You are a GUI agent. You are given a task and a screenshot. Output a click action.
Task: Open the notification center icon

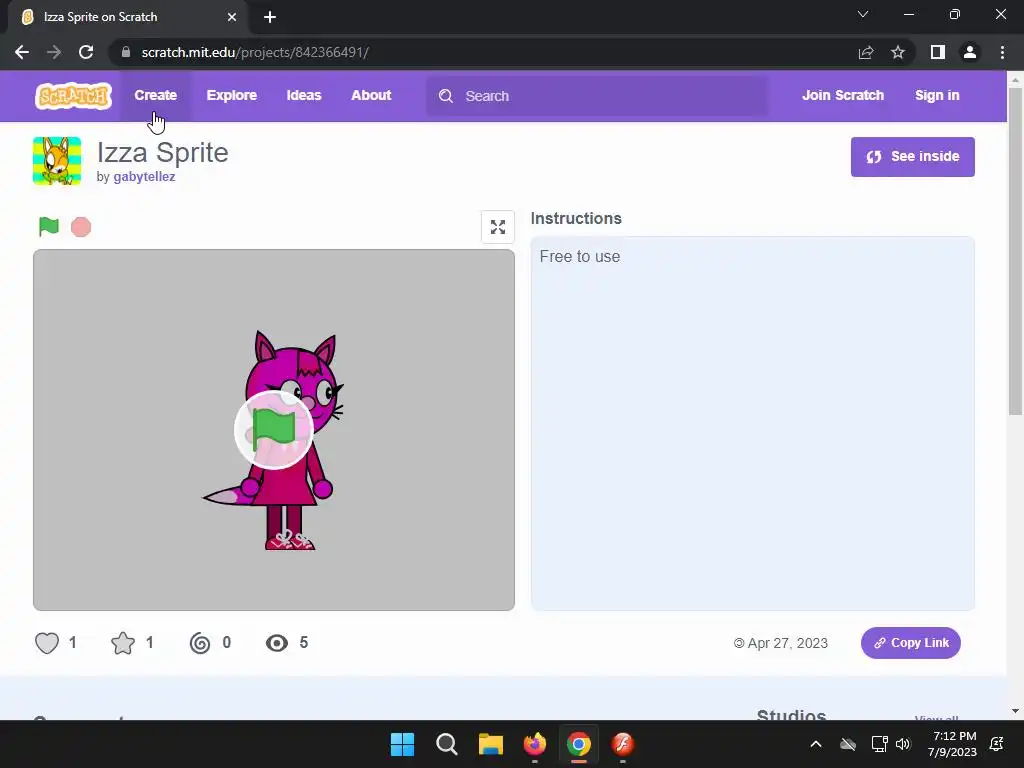point(997,744)
